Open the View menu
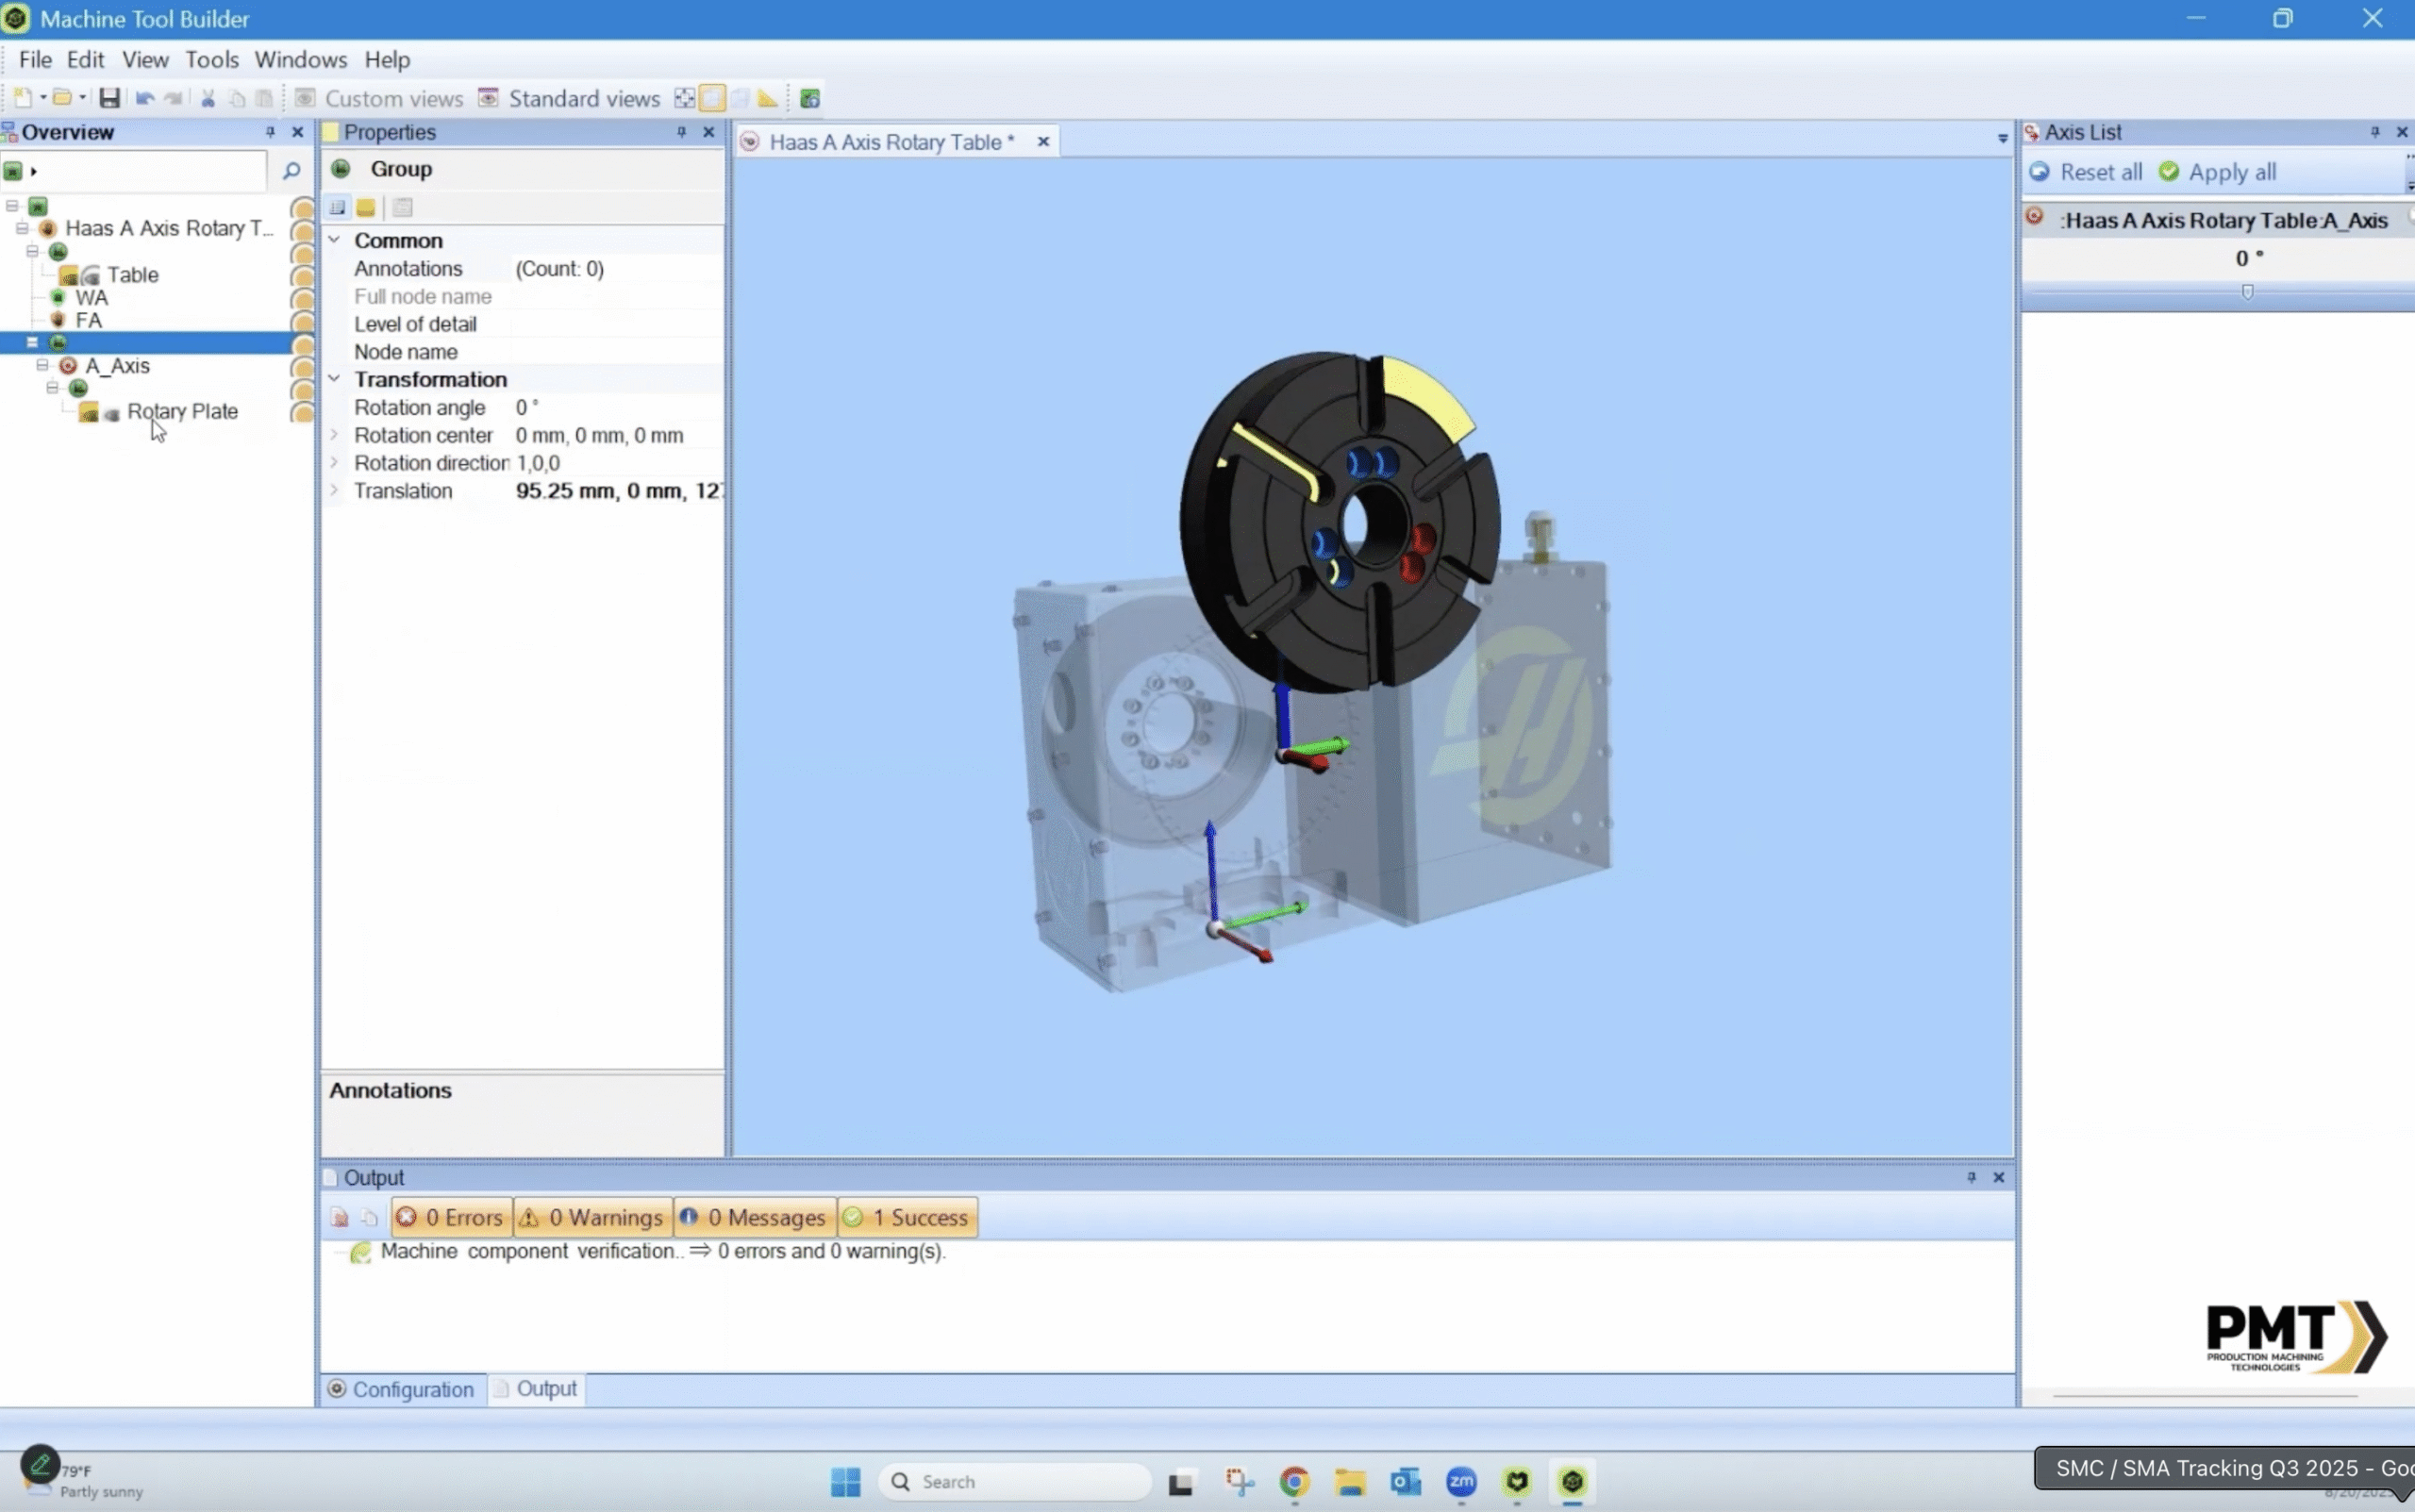The width and height of the screenshot is (2415, 1512). click(x=145, y=60)
